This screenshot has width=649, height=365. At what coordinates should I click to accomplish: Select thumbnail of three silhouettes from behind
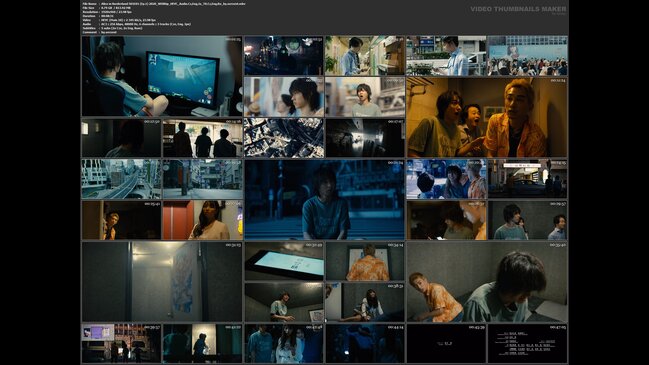[203, 138]
